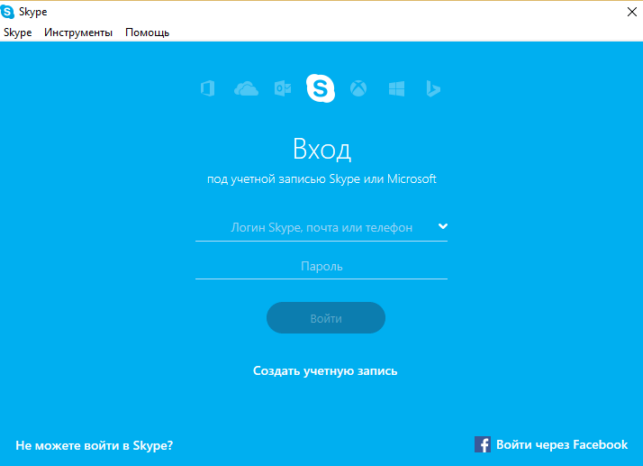Open the Skype menu

click(18, 32)
